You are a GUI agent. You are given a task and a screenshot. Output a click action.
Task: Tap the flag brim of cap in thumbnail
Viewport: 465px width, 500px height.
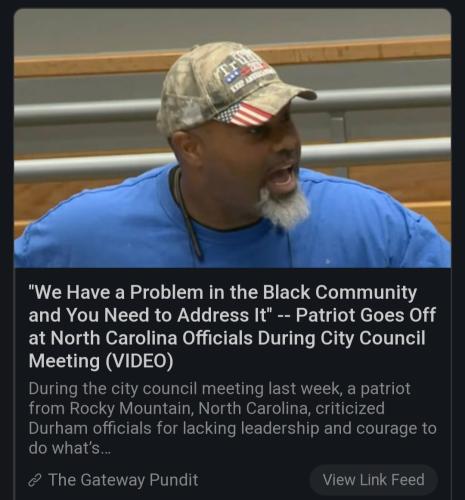245,114
